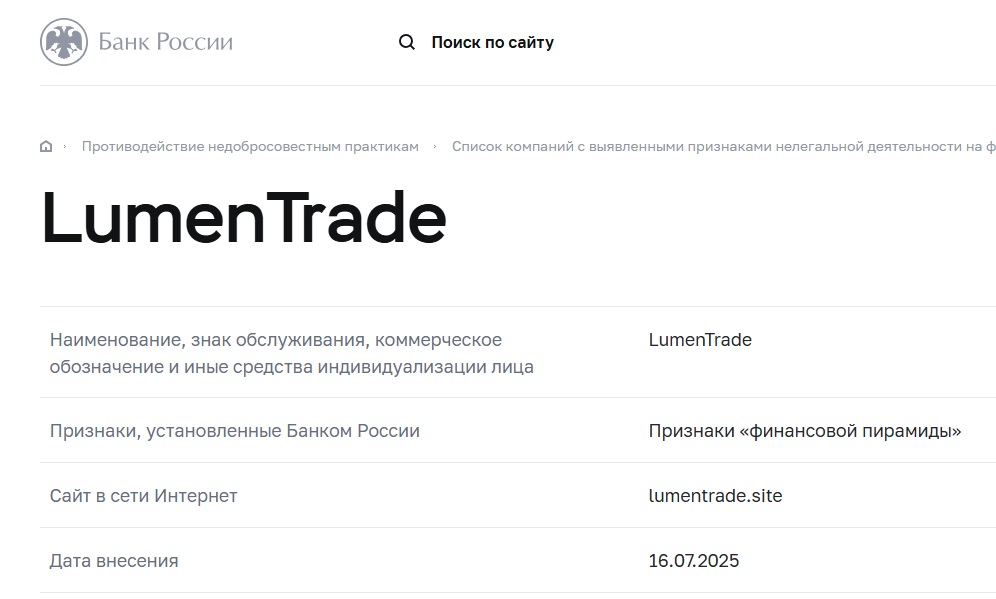The height and width of the screenshot is (599, 996).
Task: Click the house symbol before breadcrumb trail
Action: 45,145
